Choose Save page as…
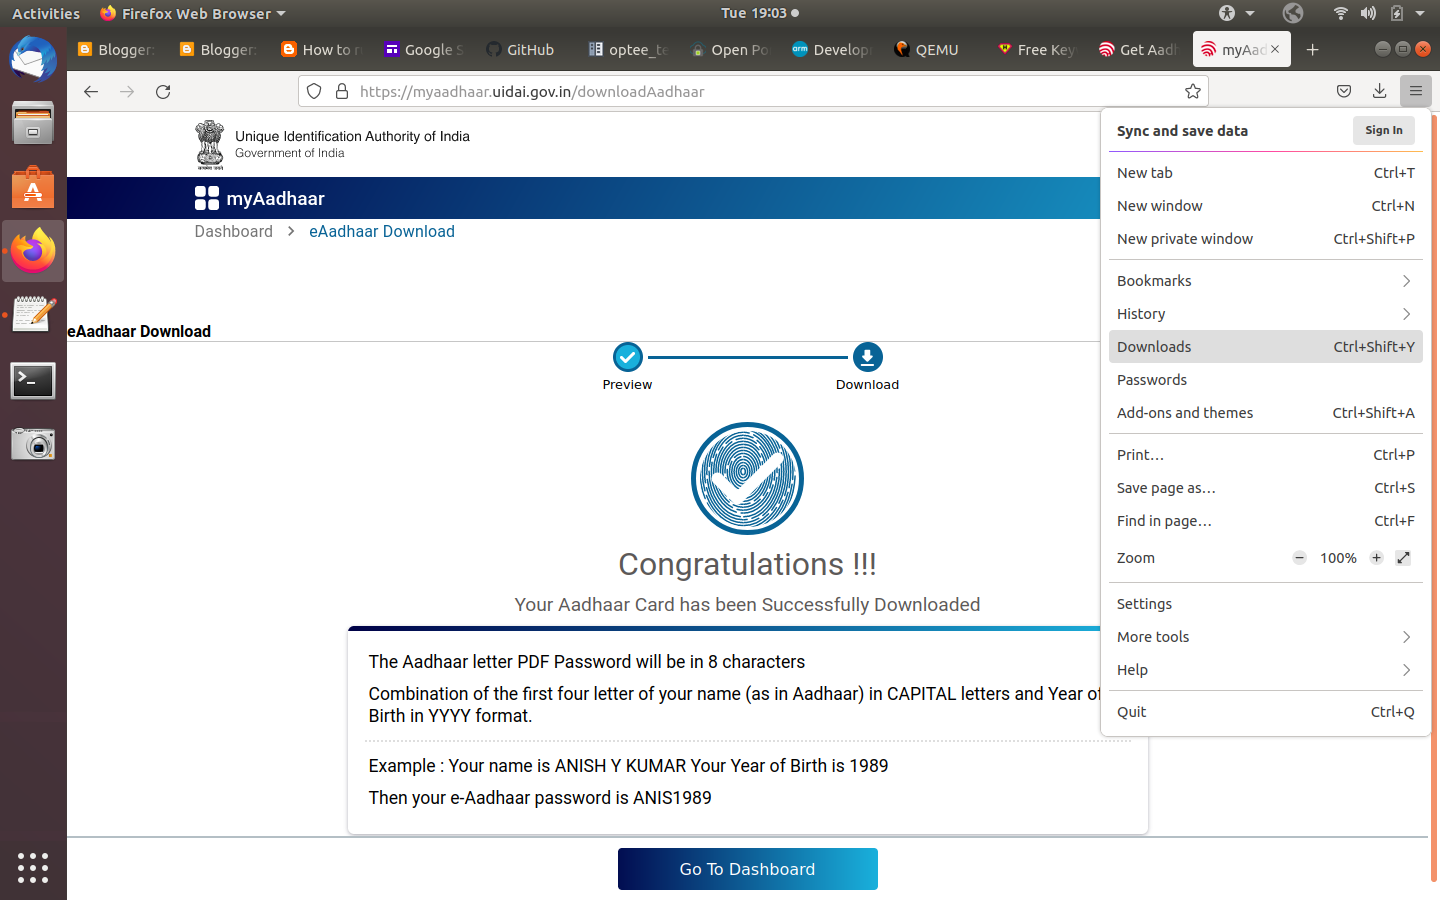 click(x=1265, y=488)
